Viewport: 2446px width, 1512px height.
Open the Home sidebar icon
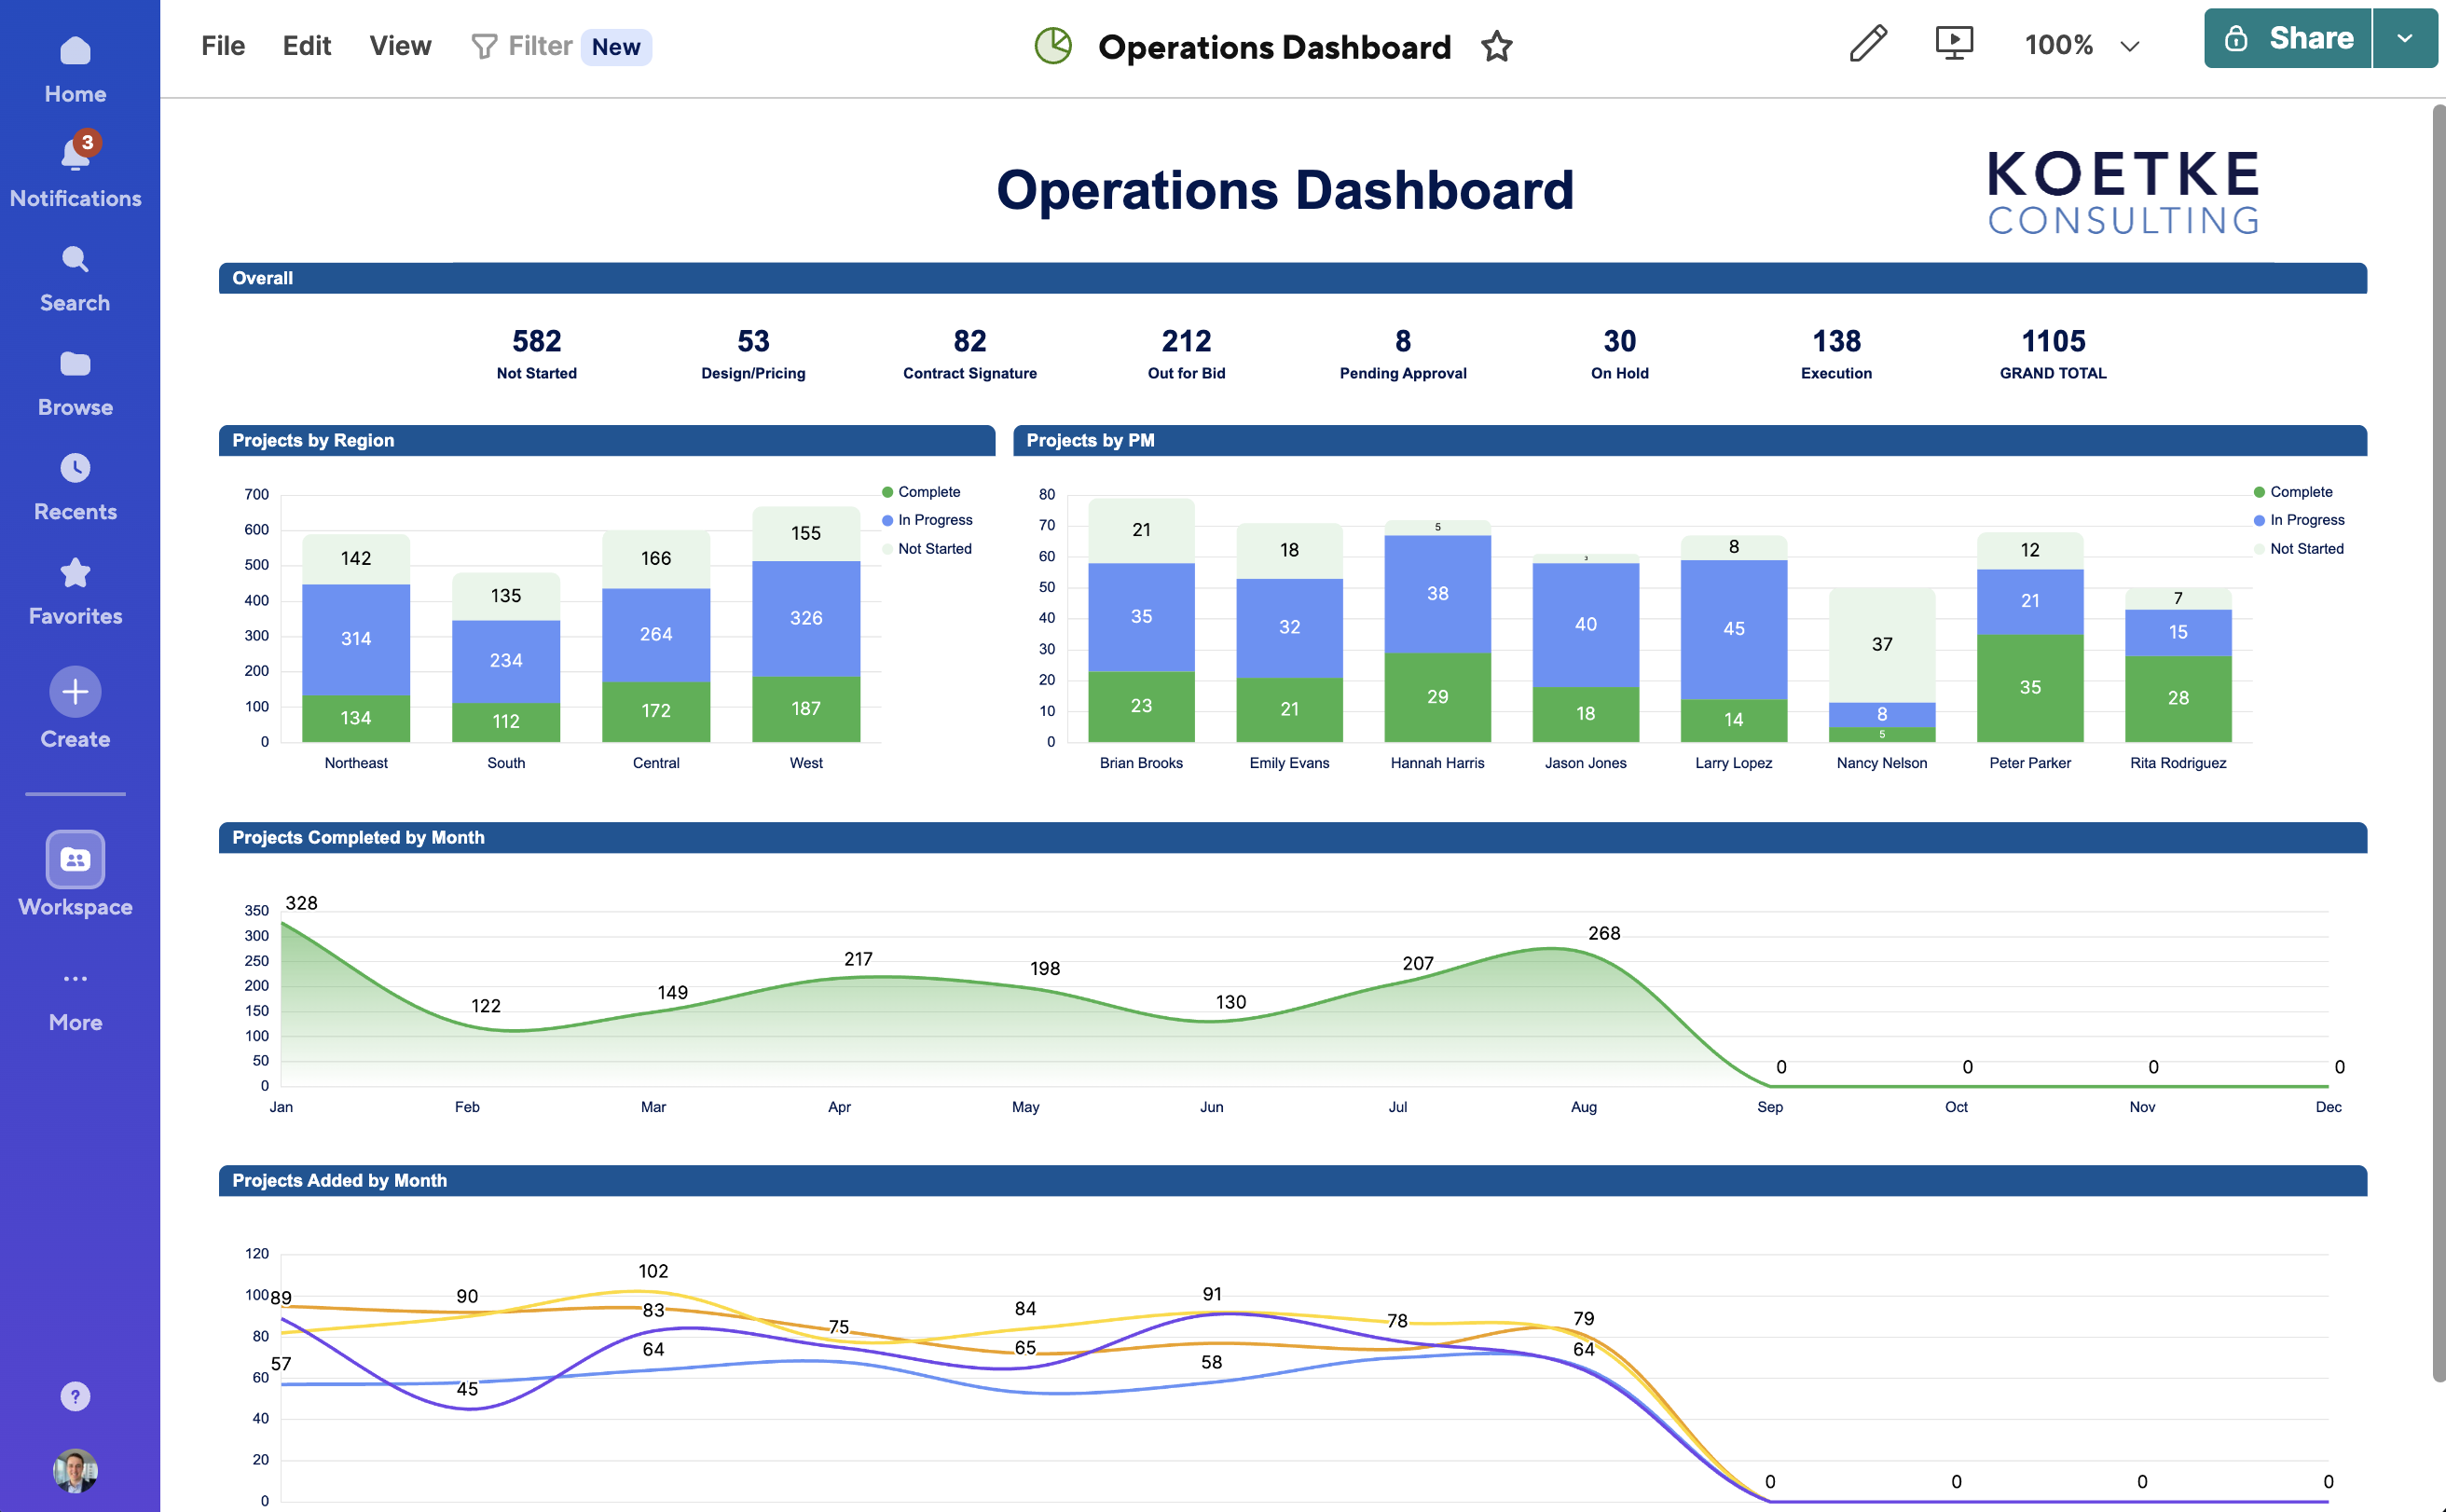pyautogui.click(x=75, y=52)
